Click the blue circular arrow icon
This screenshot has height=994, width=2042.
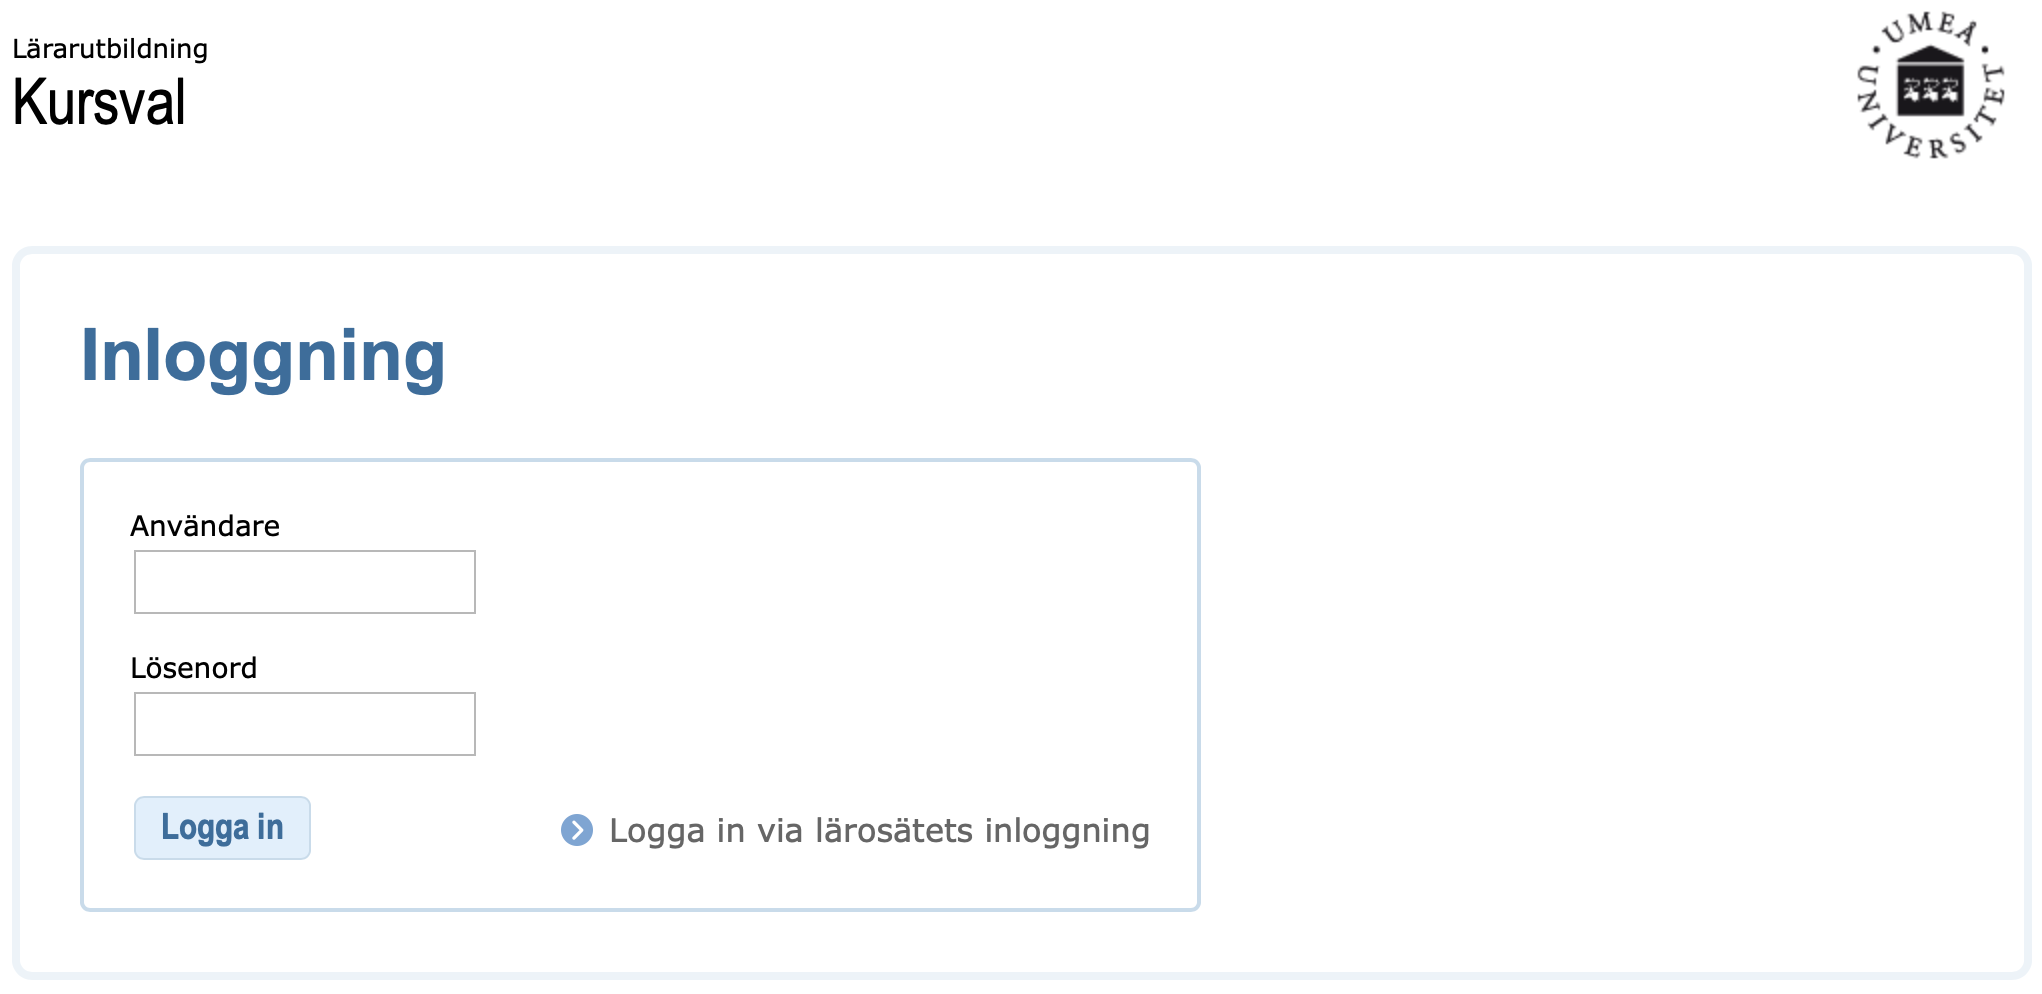577,830
